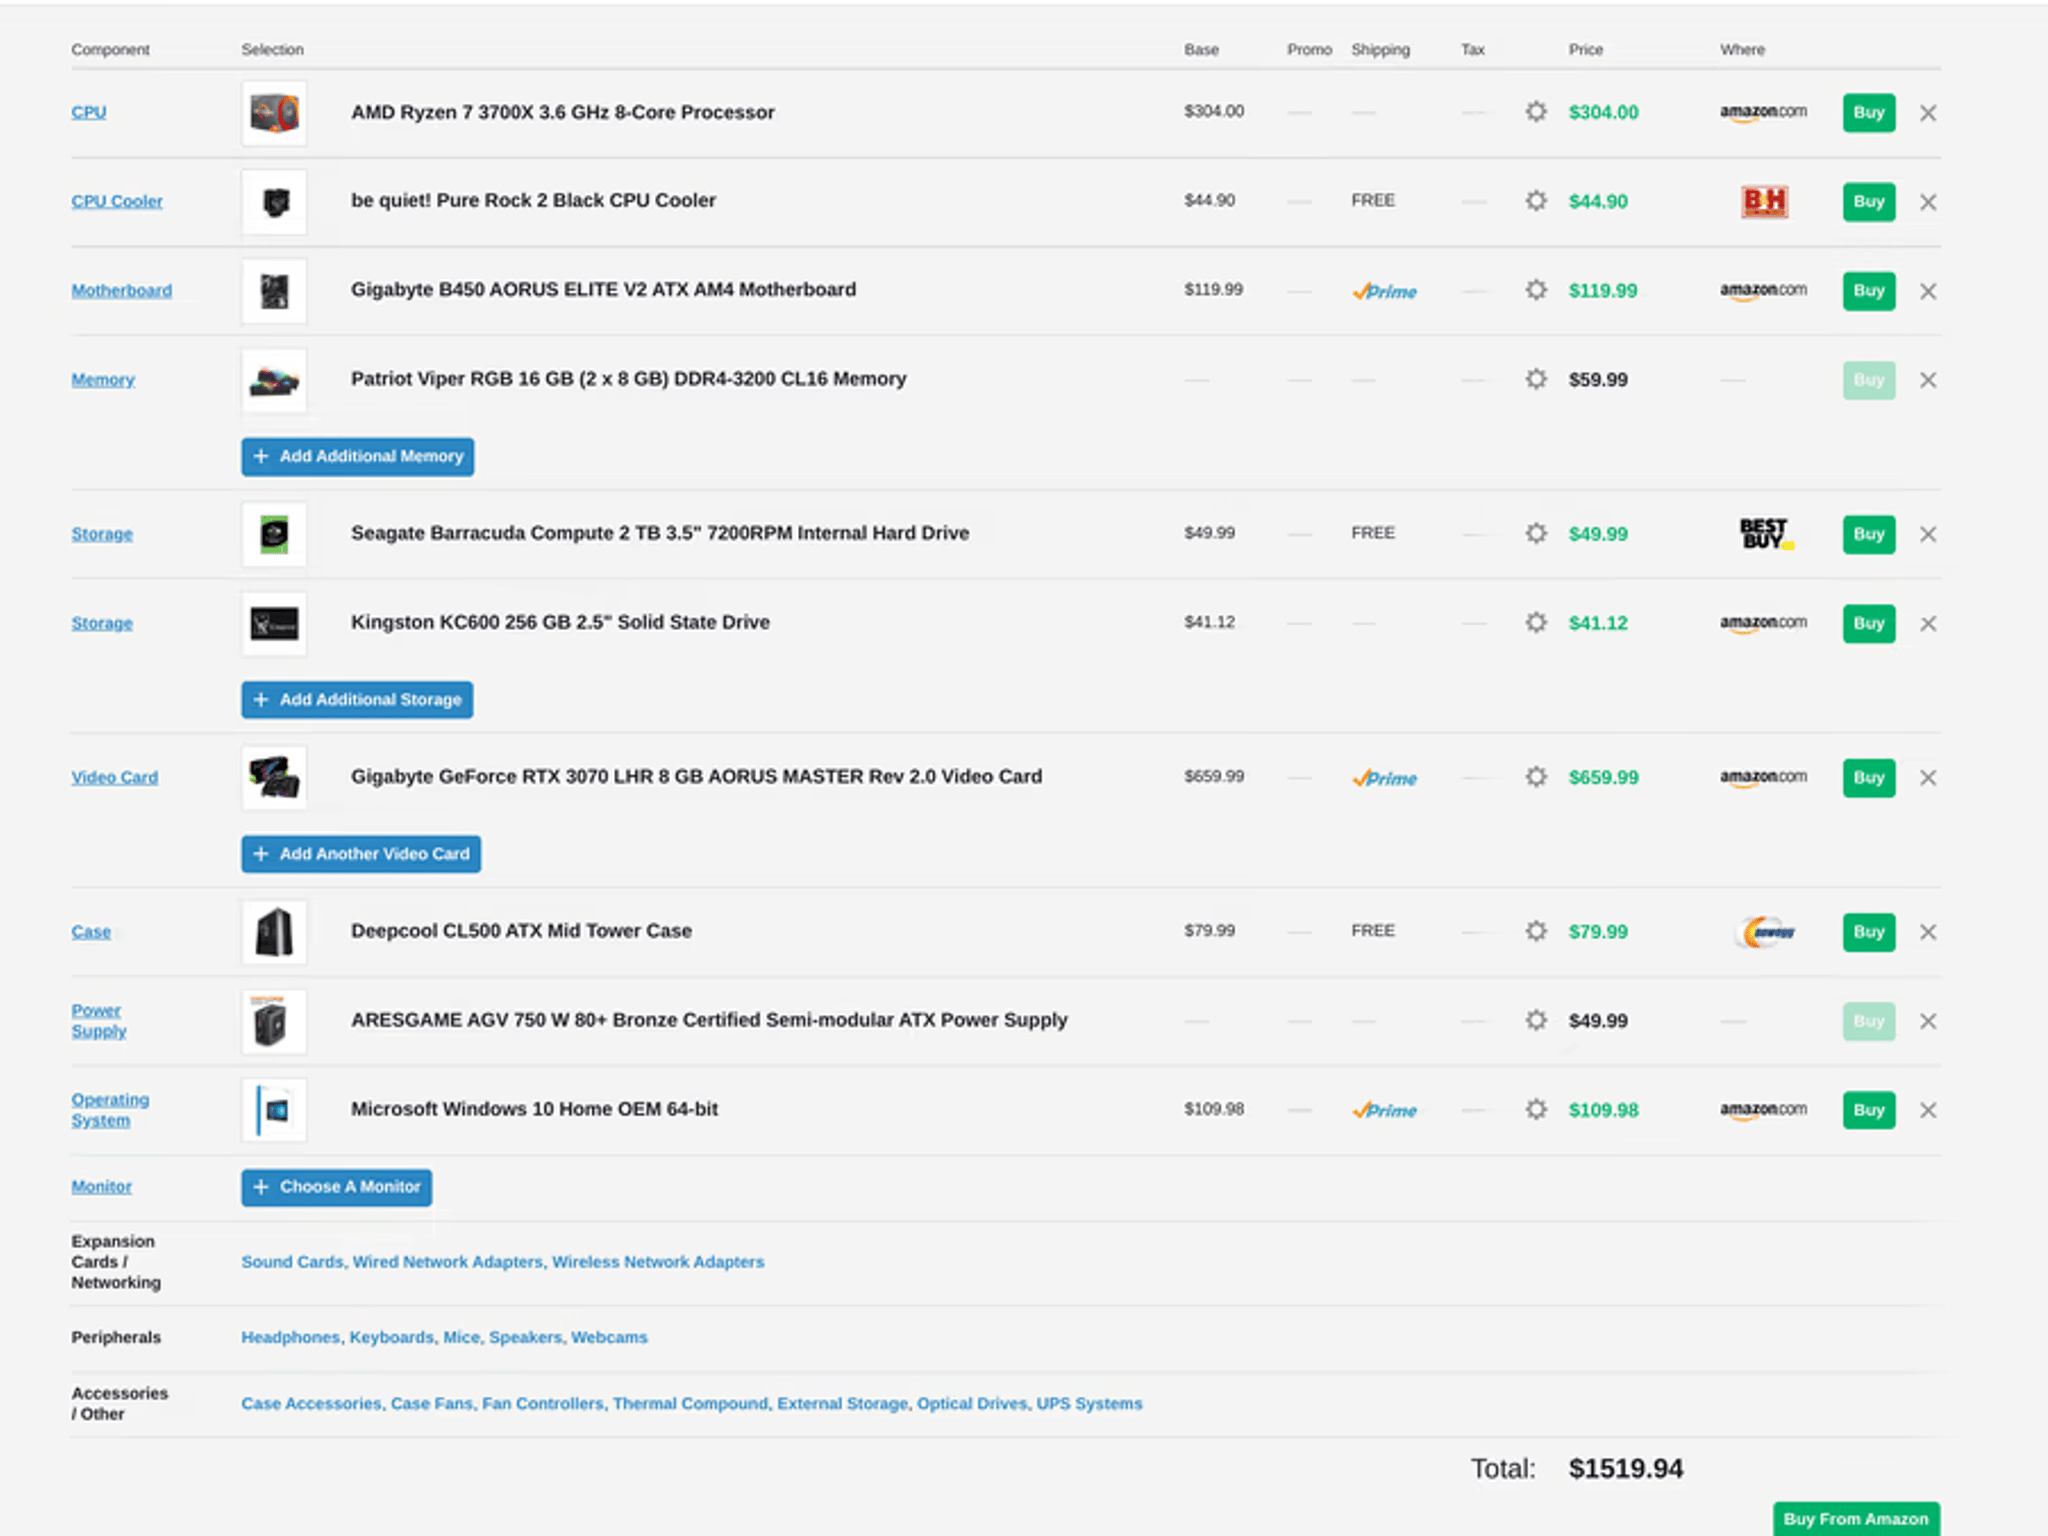Remove the ARESGAME power supply
Screen dimensions: 2048x1536
click(1928, 1021)
